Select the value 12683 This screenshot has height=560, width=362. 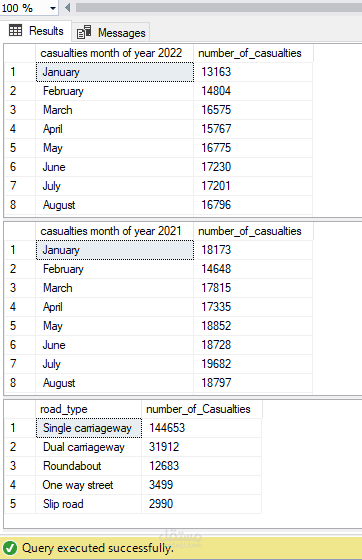point(201,466)
